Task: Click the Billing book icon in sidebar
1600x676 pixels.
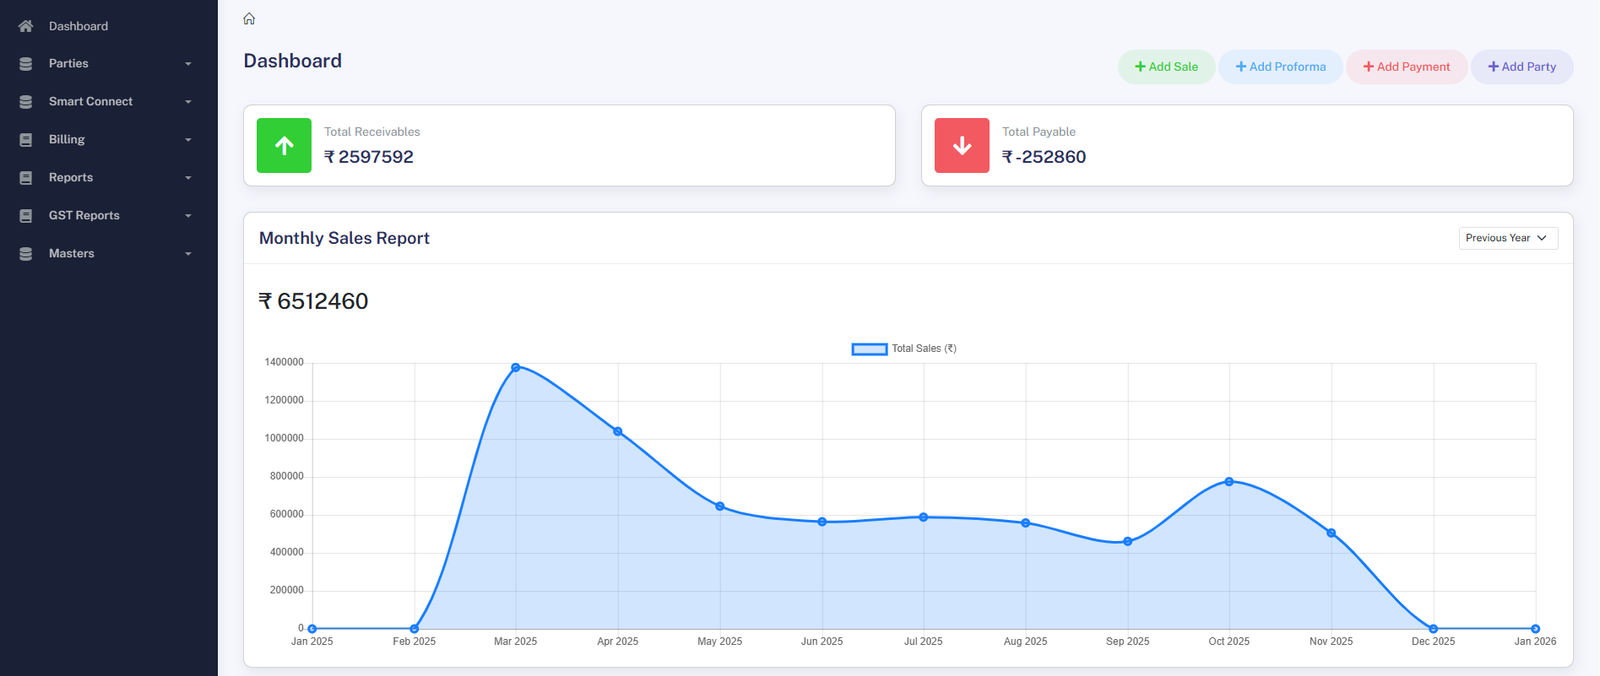Action: [26, 140]
